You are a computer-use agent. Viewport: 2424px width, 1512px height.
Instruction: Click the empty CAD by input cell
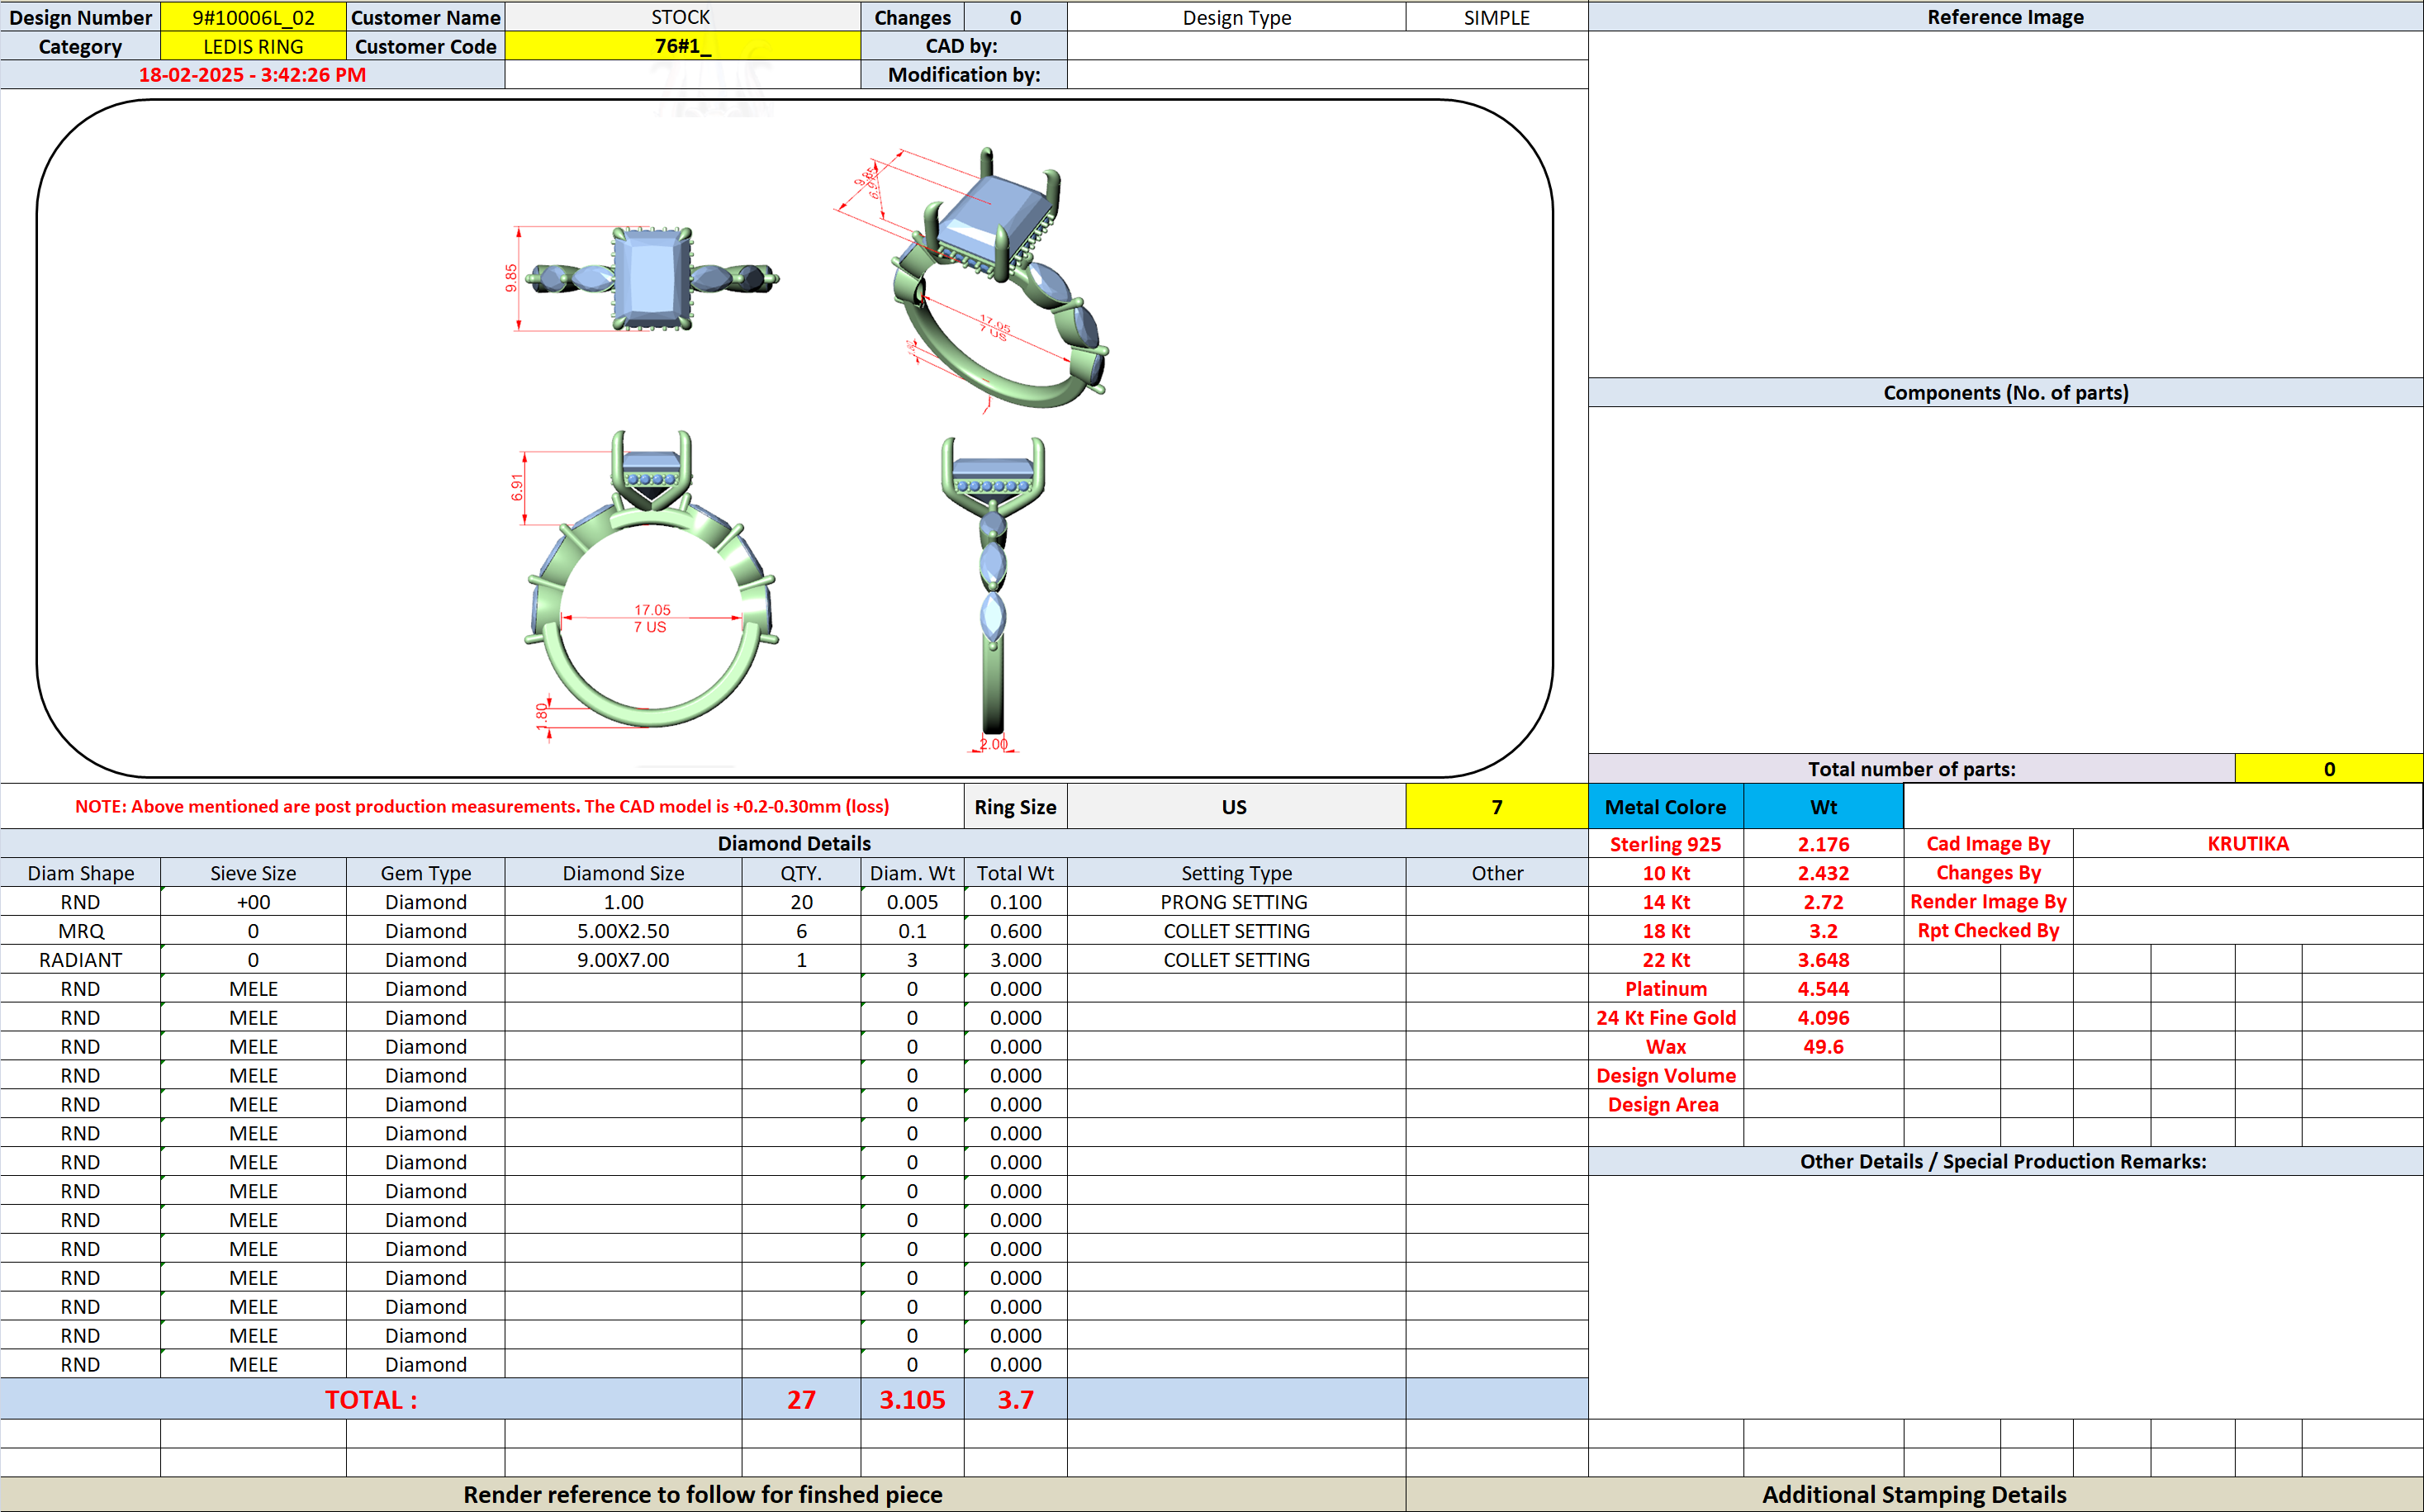(x=1327, y=46)
